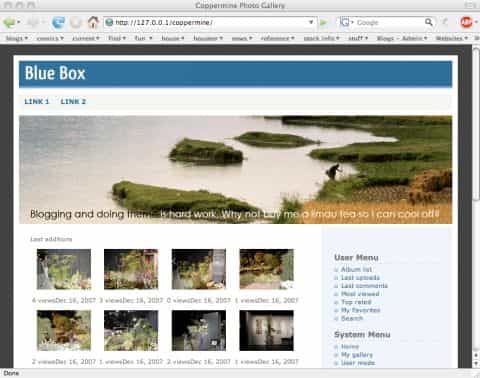Open the house bookmark folder

(x=173, y=38)
